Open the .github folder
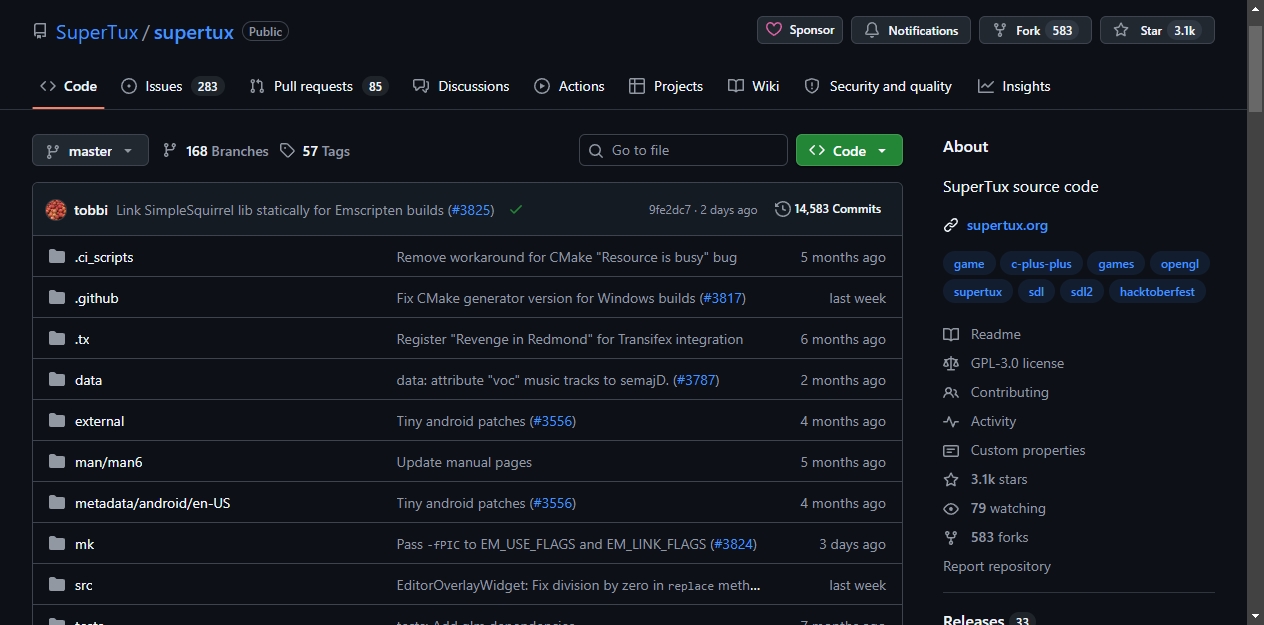1264x625 pixels. pos(97,298)
